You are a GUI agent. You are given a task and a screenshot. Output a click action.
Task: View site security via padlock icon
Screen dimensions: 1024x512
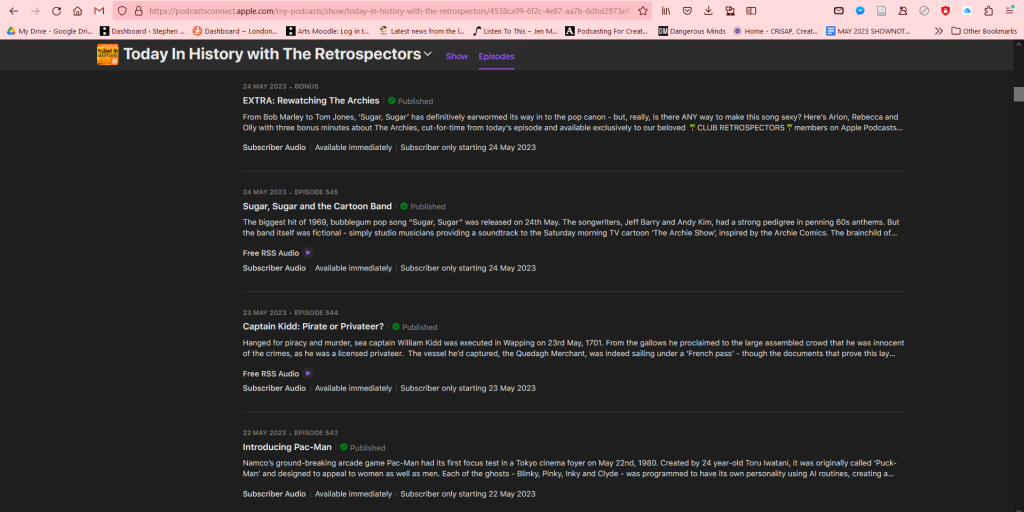point(138,11)
